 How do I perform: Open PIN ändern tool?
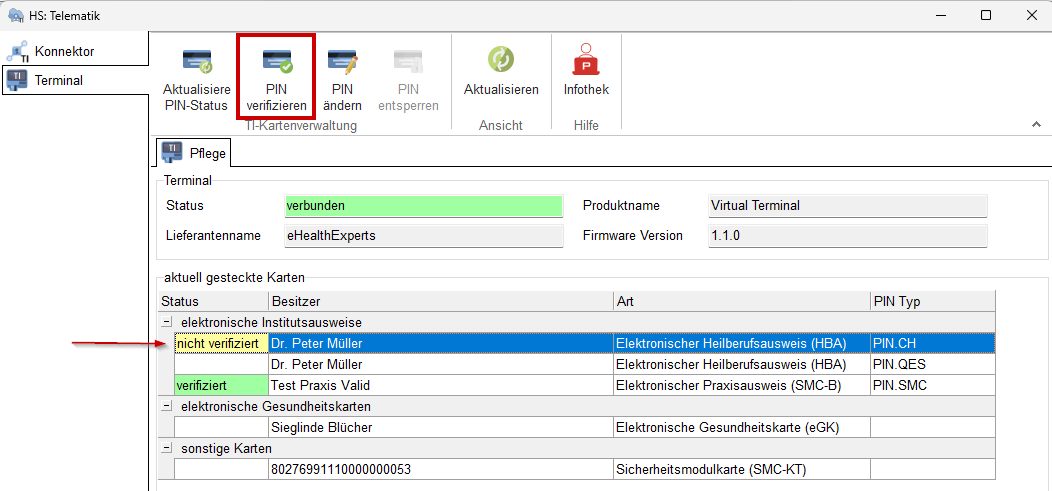click(x=342, y=62)
